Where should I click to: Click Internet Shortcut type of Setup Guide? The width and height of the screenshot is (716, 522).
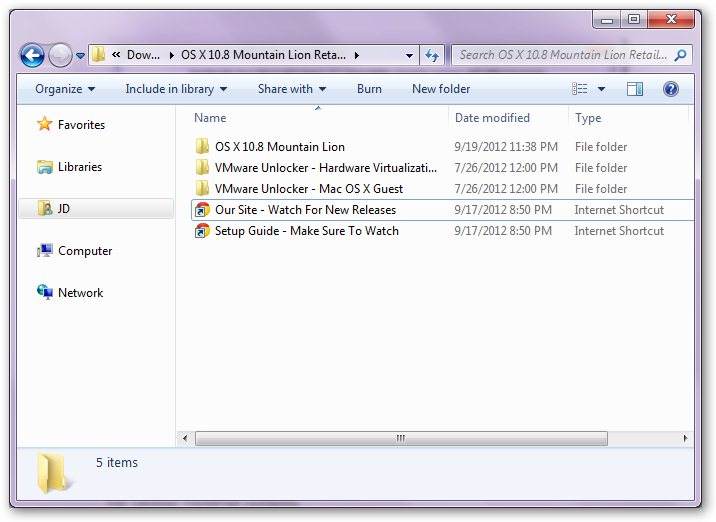[619, 231]
